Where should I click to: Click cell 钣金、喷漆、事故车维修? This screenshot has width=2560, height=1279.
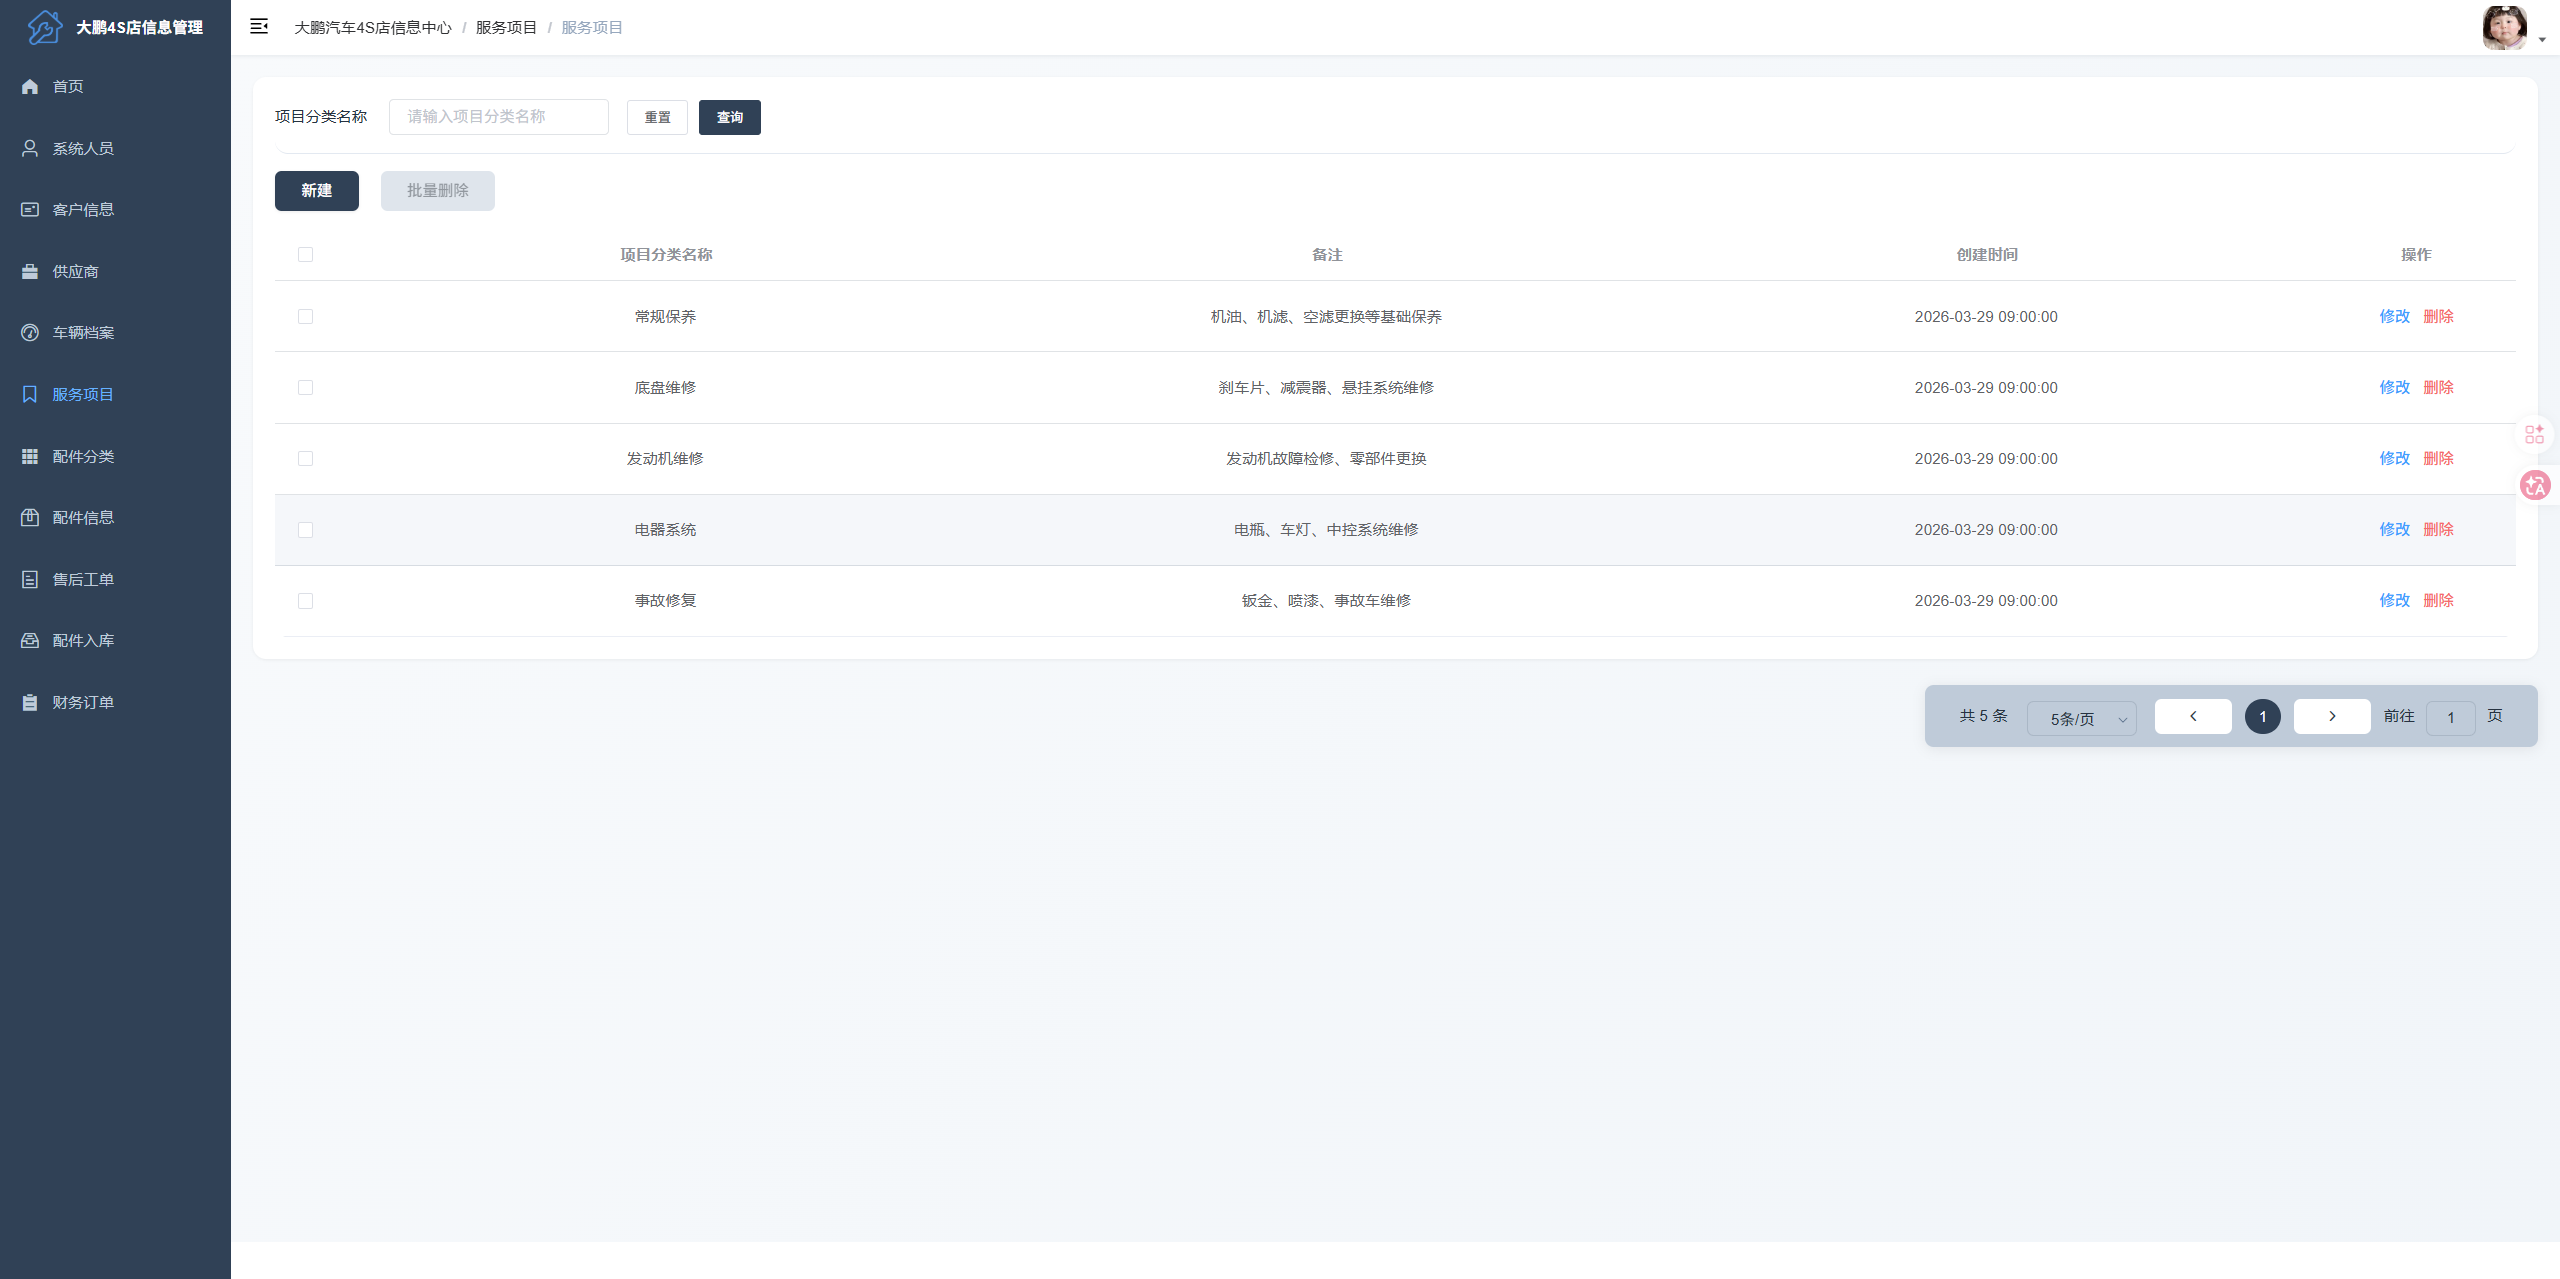click(1326, 601)
